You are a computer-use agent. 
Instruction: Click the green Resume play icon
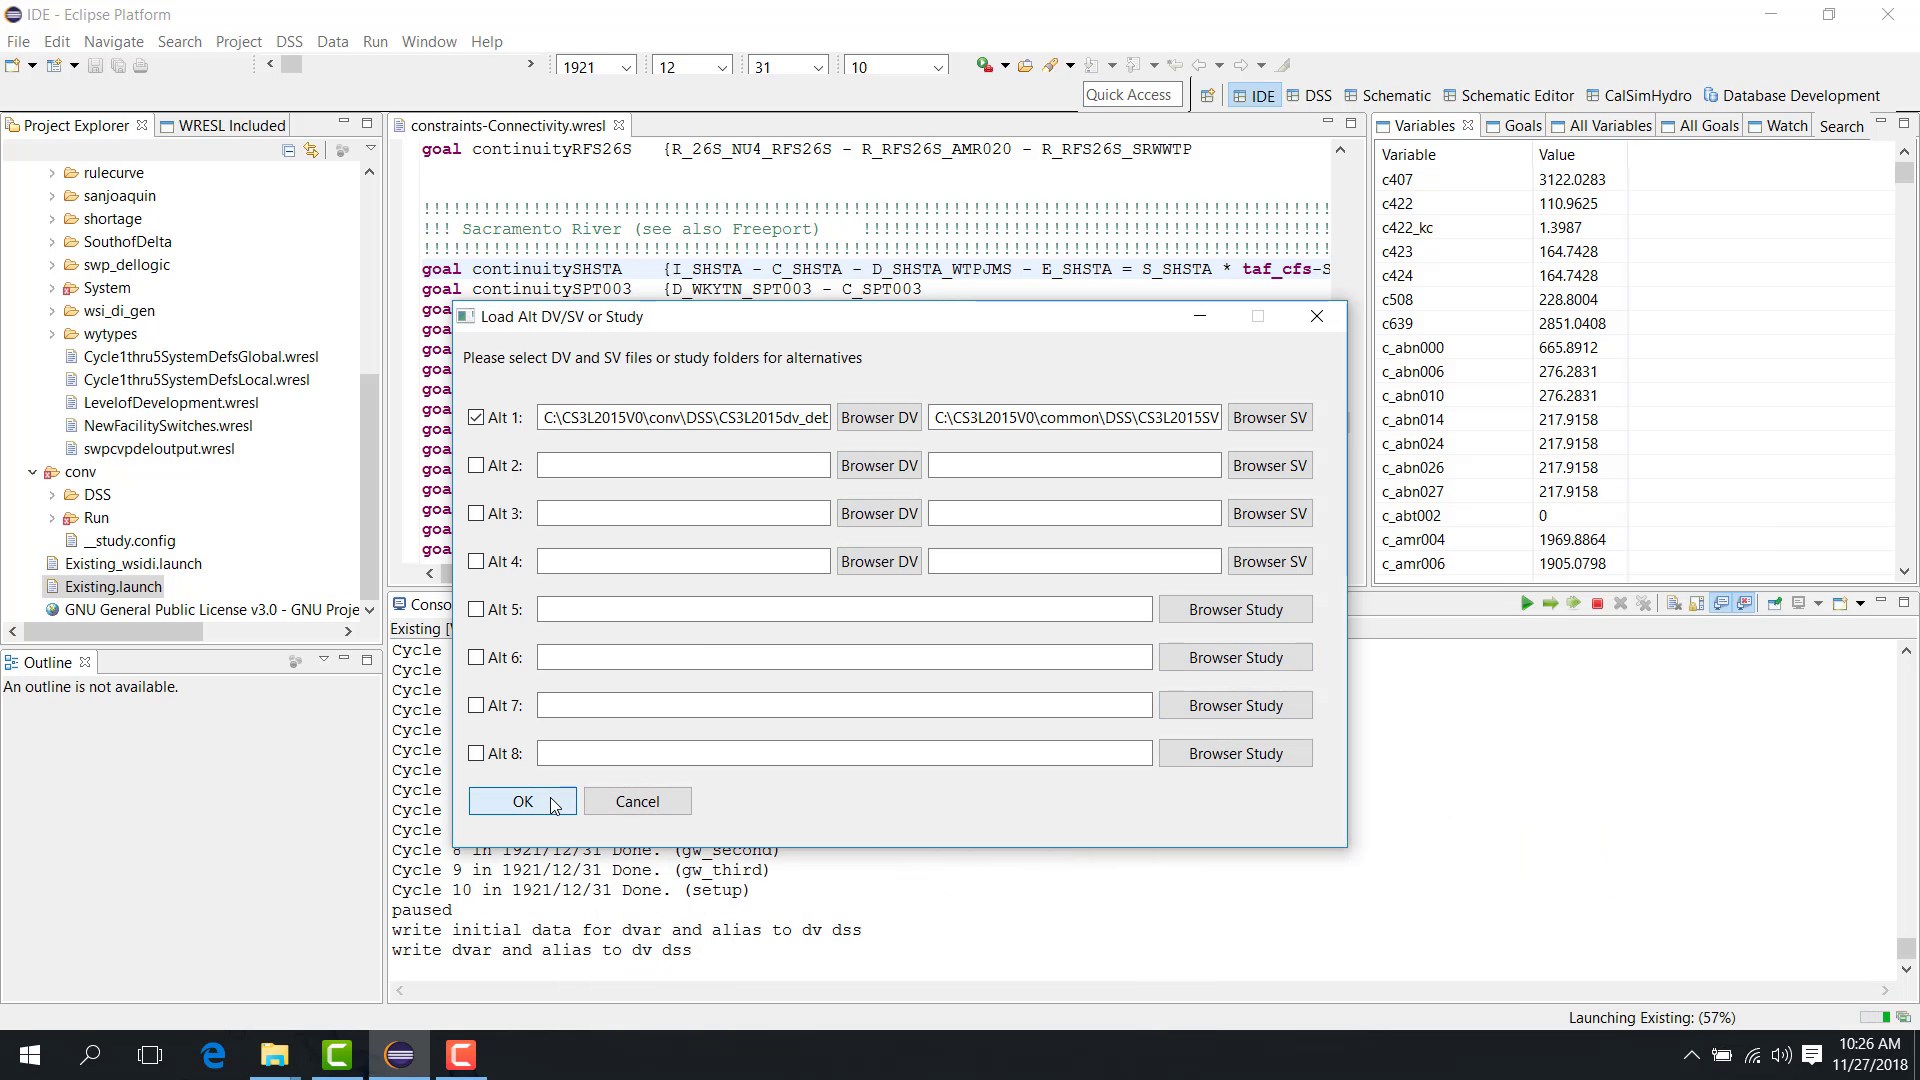click(x=1526, y=603)
